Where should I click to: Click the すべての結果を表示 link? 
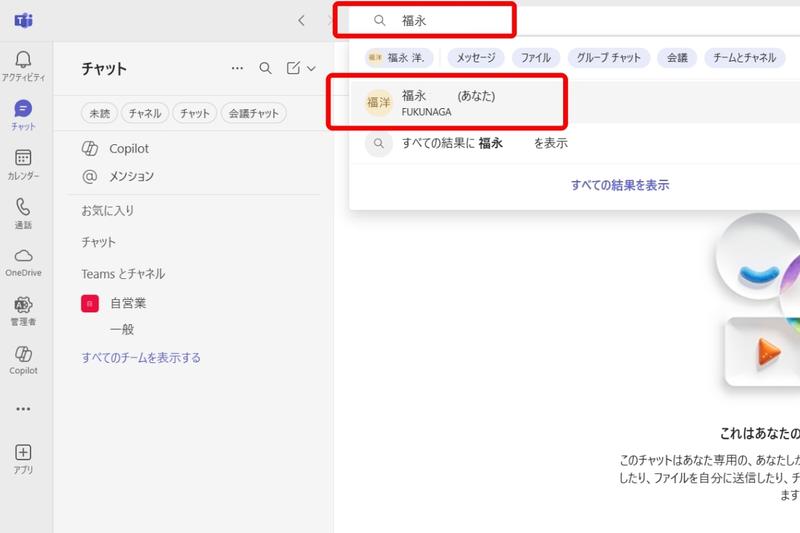point(620,185)
